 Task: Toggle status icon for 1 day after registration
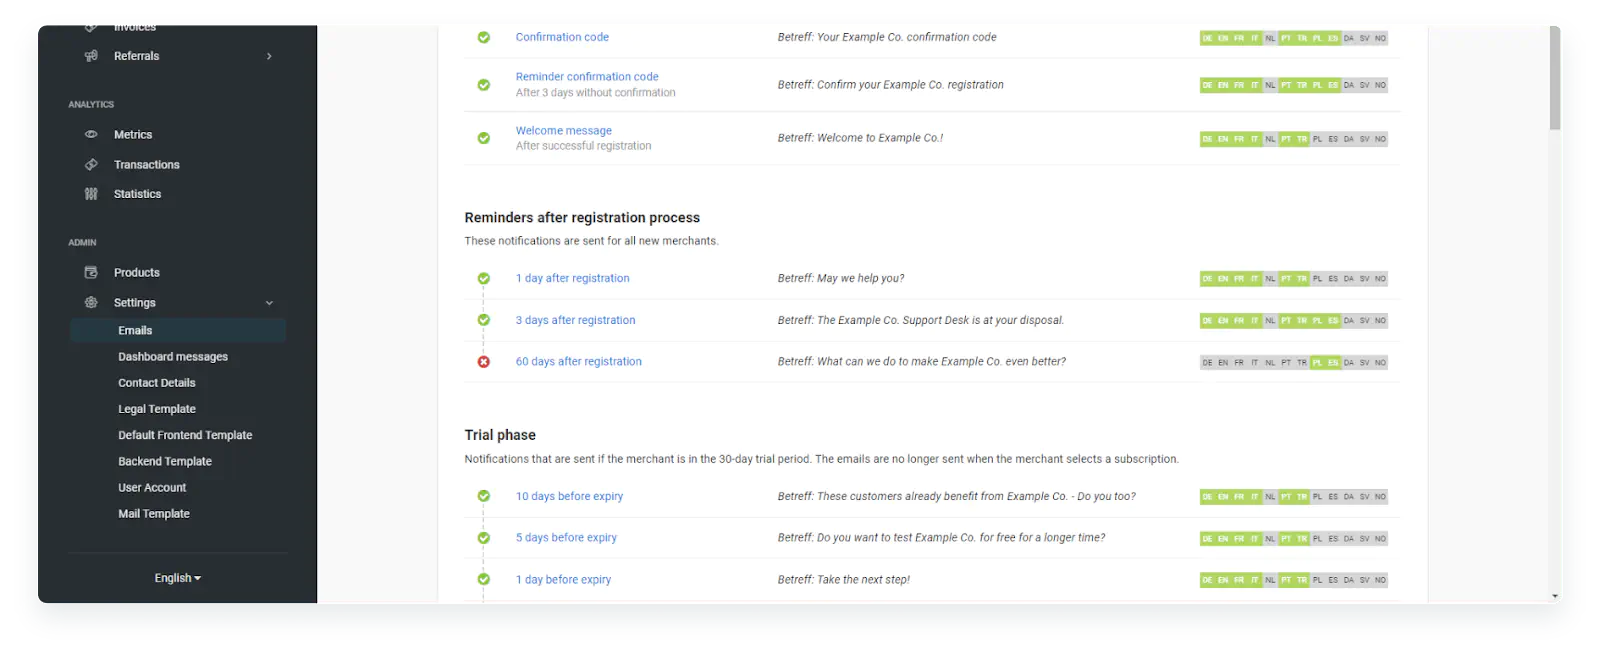pos(484,279)
